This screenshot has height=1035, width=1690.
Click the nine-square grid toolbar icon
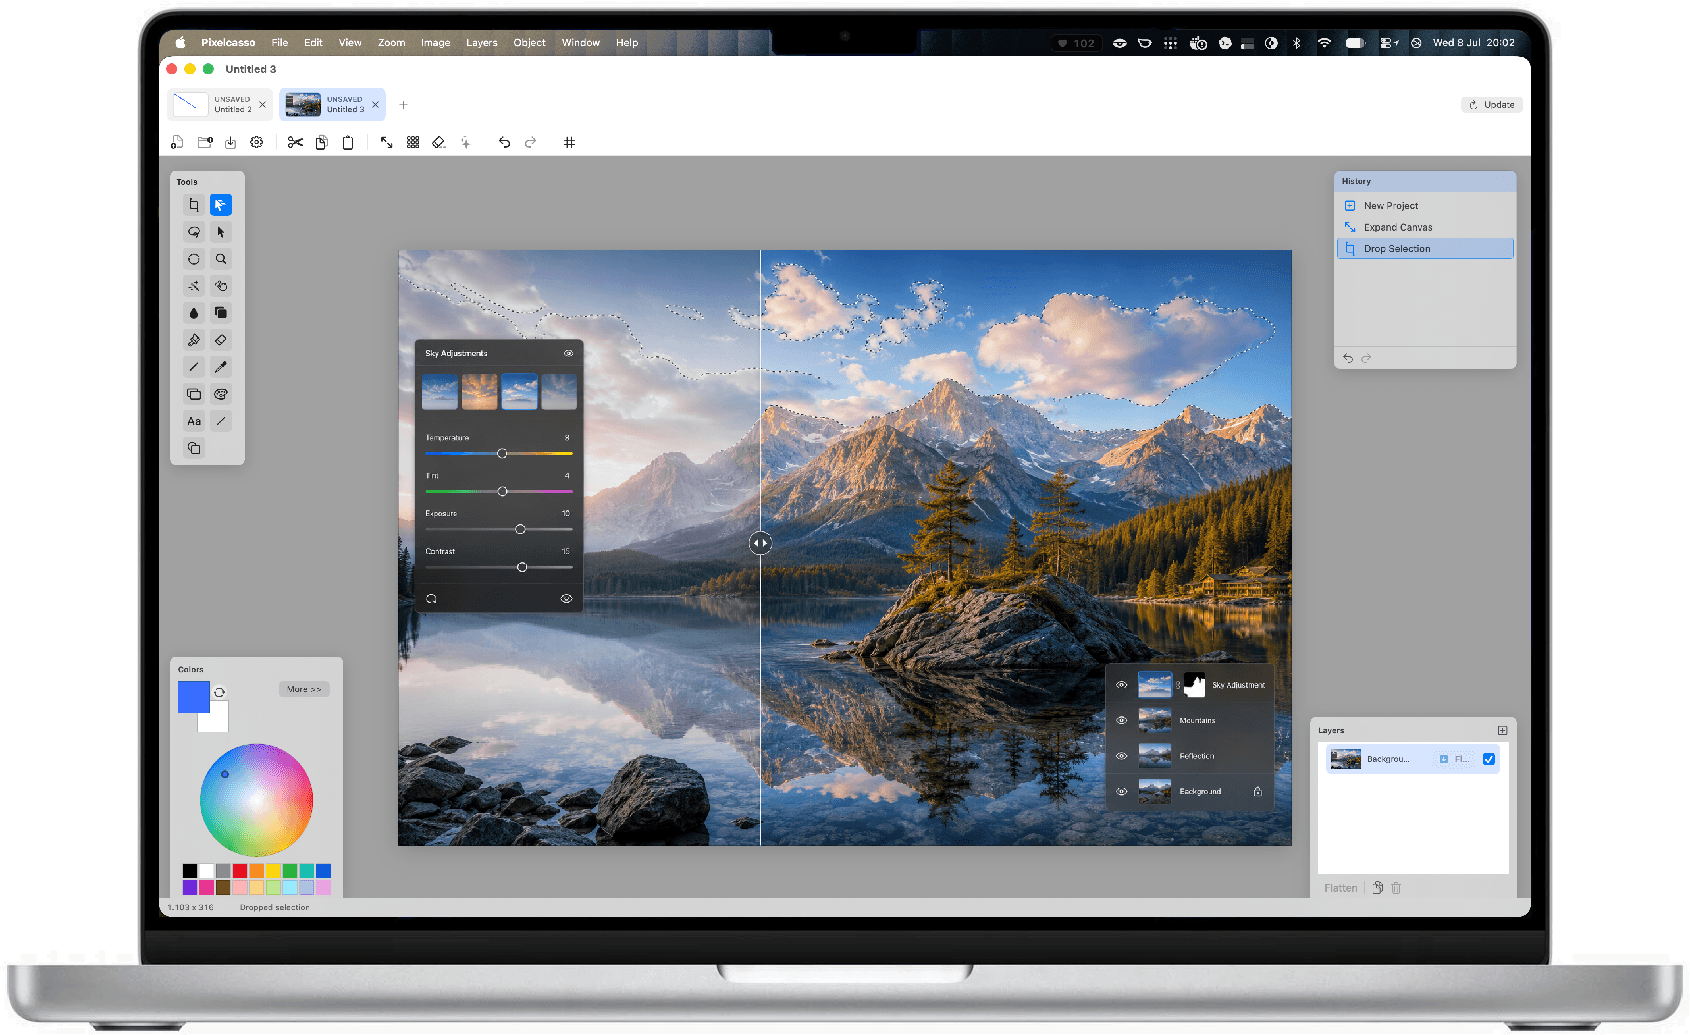coord(413,142)
